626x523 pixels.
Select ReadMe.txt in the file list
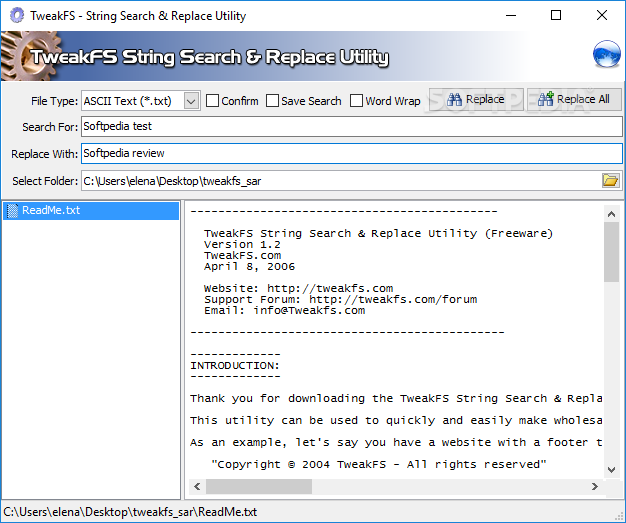pos(91,210)
